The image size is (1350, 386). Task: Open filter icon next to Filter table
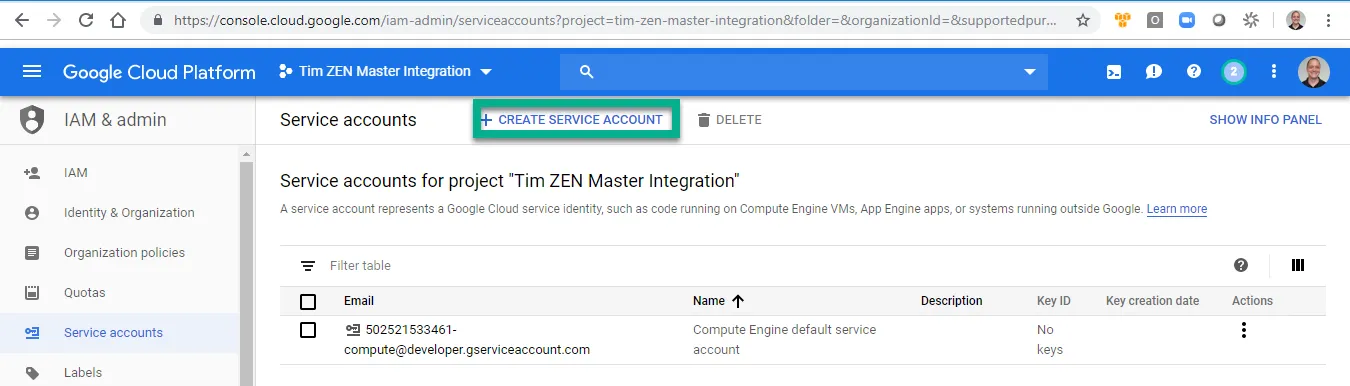pos(308,266)
